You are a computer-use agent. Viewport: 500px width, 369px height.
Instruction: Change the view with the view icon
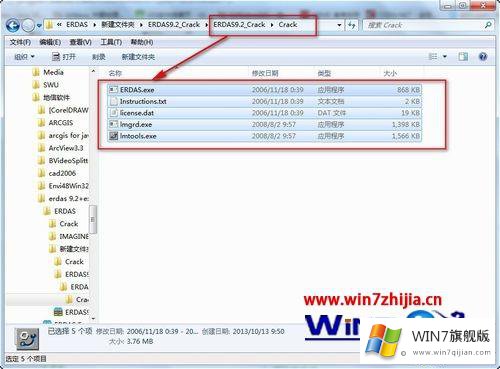coord(433,57)
